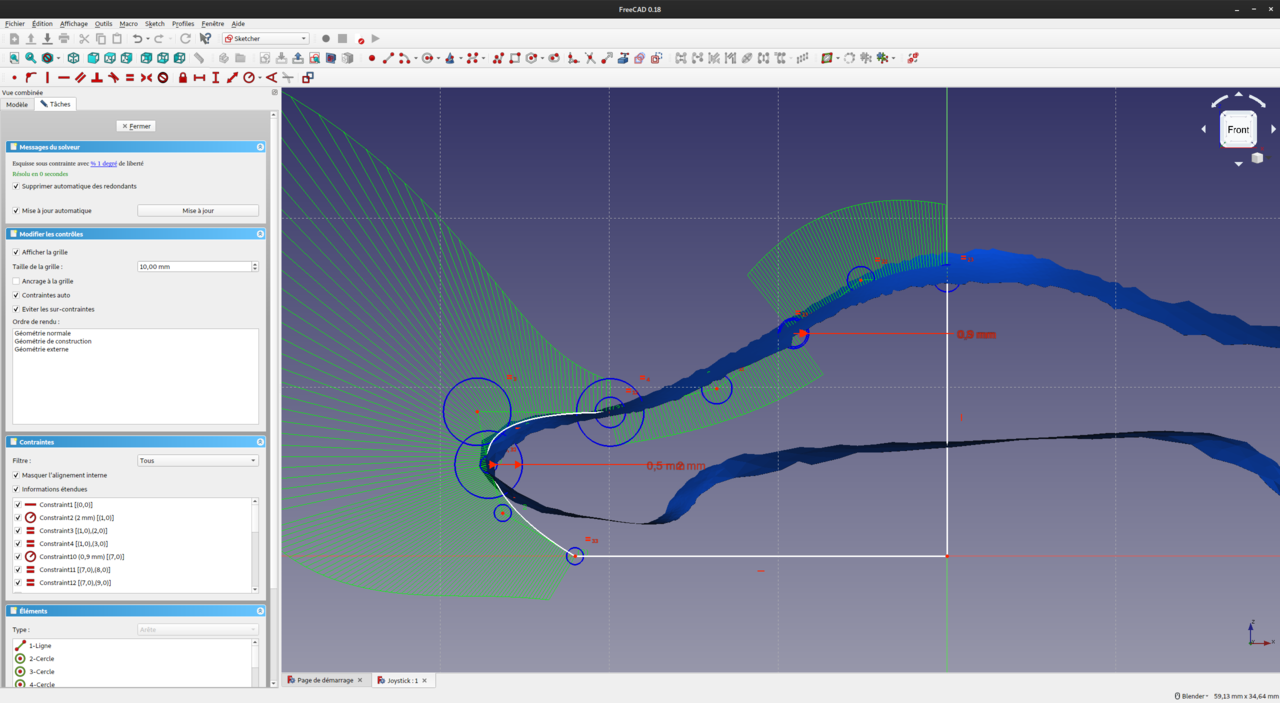Select 1-Ligne in elements list
1280x703 pixels.
[40, 646]
